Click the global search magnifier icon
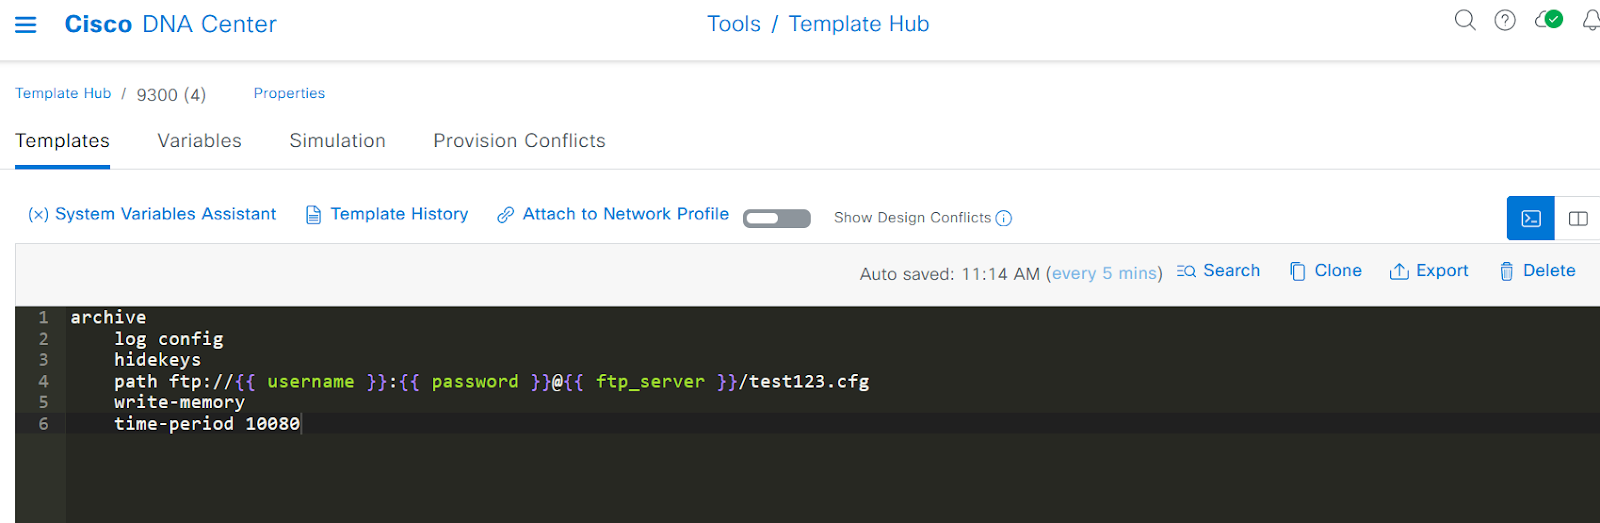This screenshot has height=523, width=1600. 1465,20
